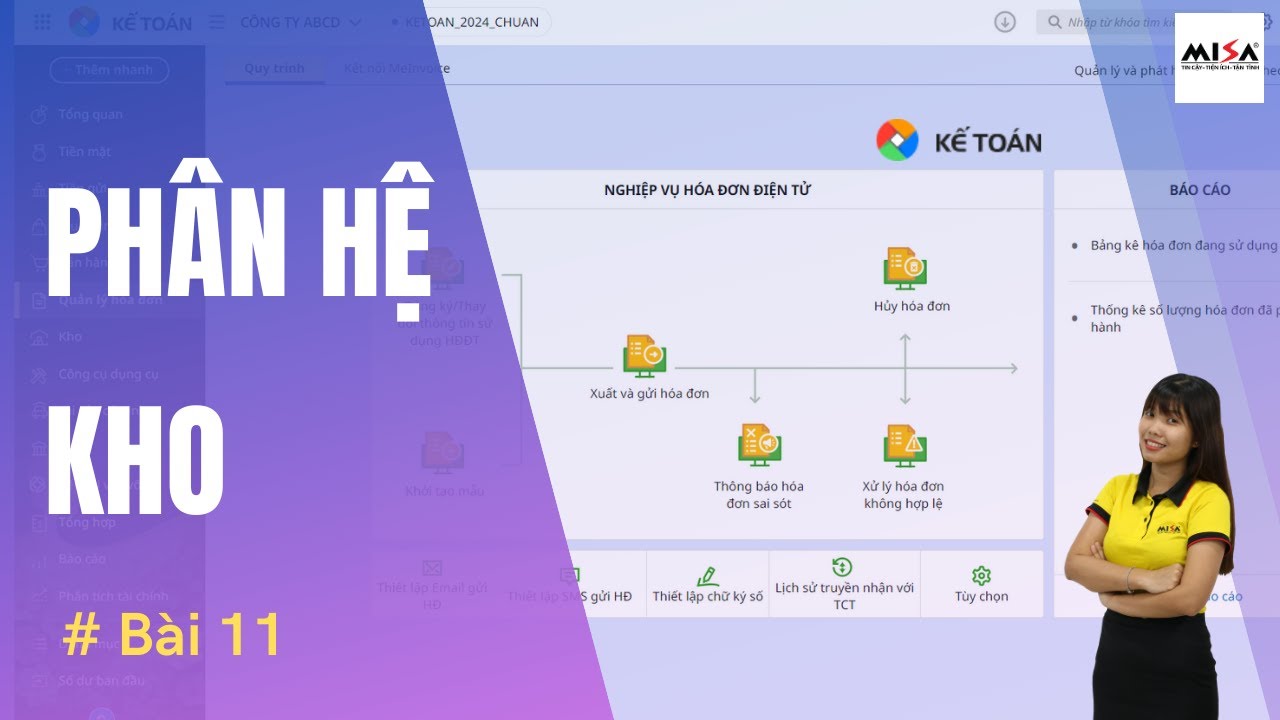Click the download icon in the header

[x=1005, y=22]
